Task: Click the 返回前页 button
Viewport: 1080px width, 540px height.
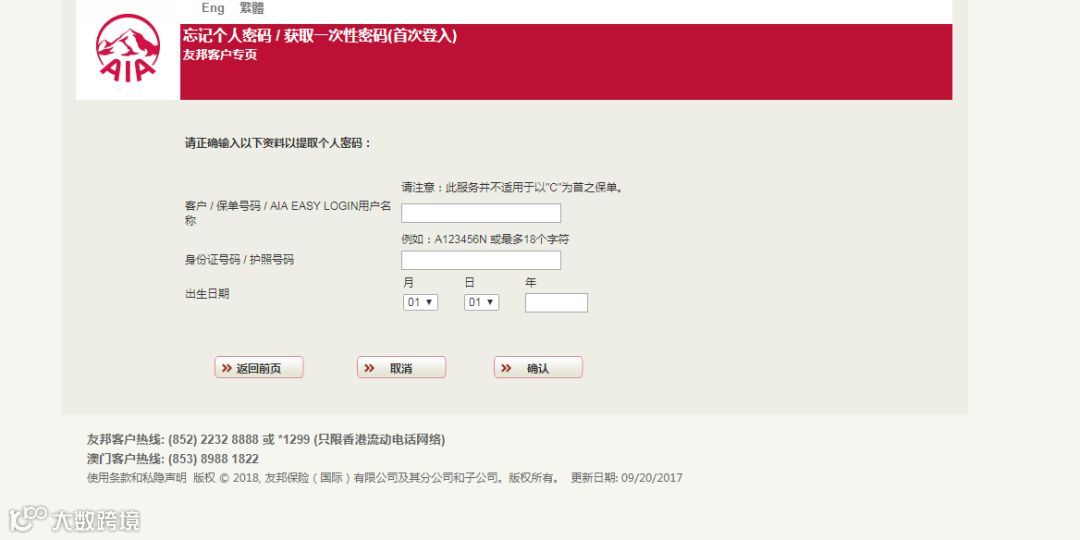Action: point(259,368)
